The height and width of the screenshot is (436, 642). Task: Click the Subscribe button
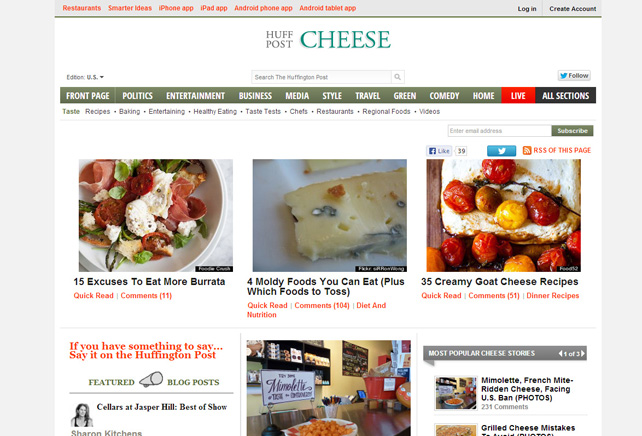pos(572,131)
